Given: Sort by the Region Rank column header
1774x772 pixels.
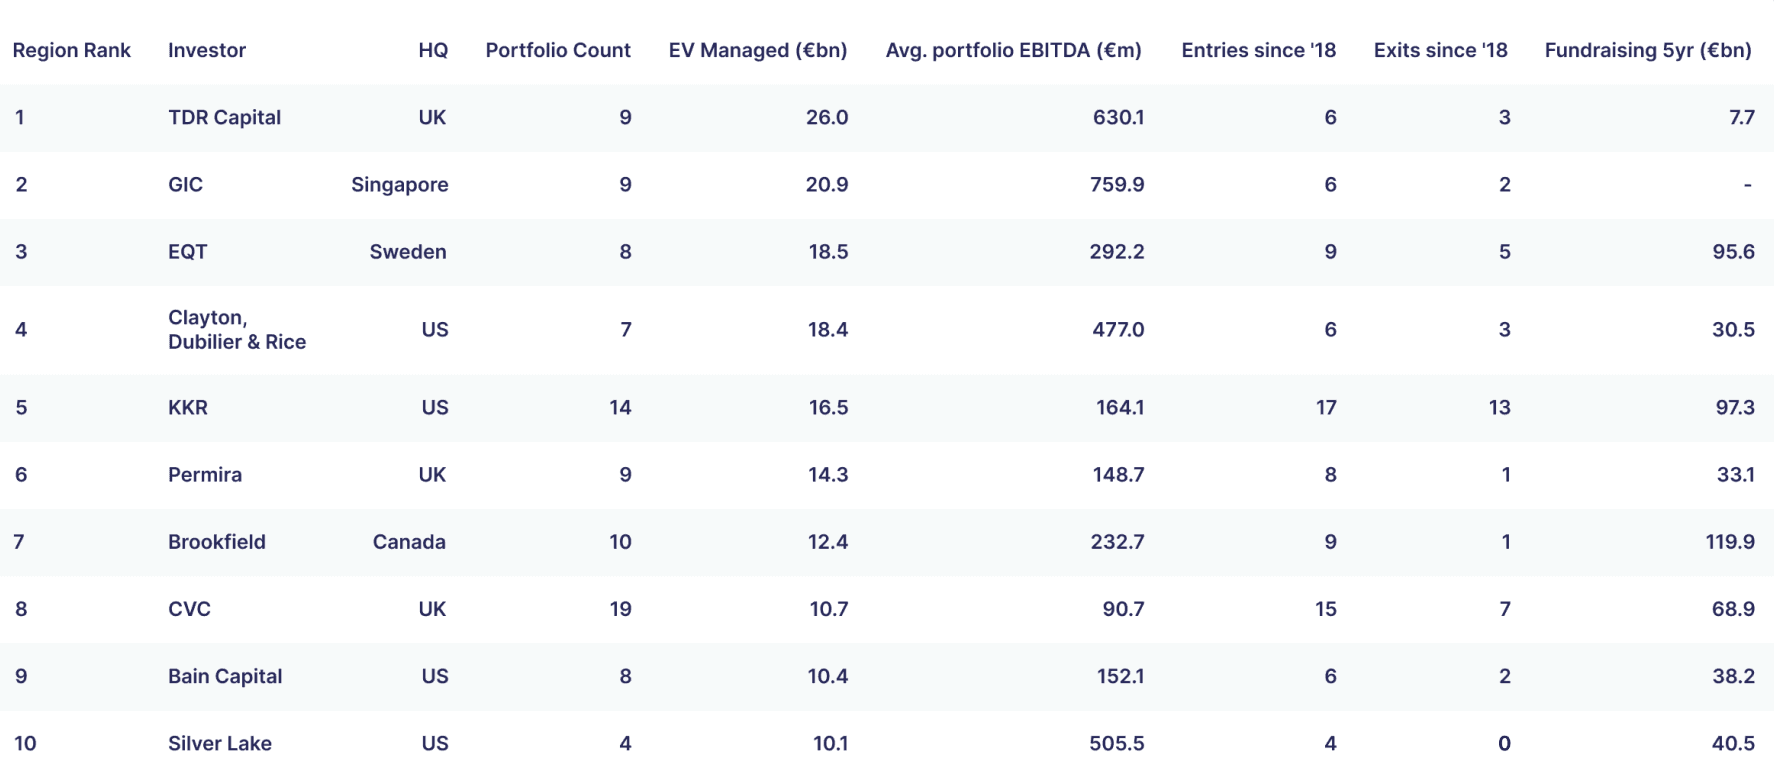Looking at the screenshot, I should click(71, 50).
